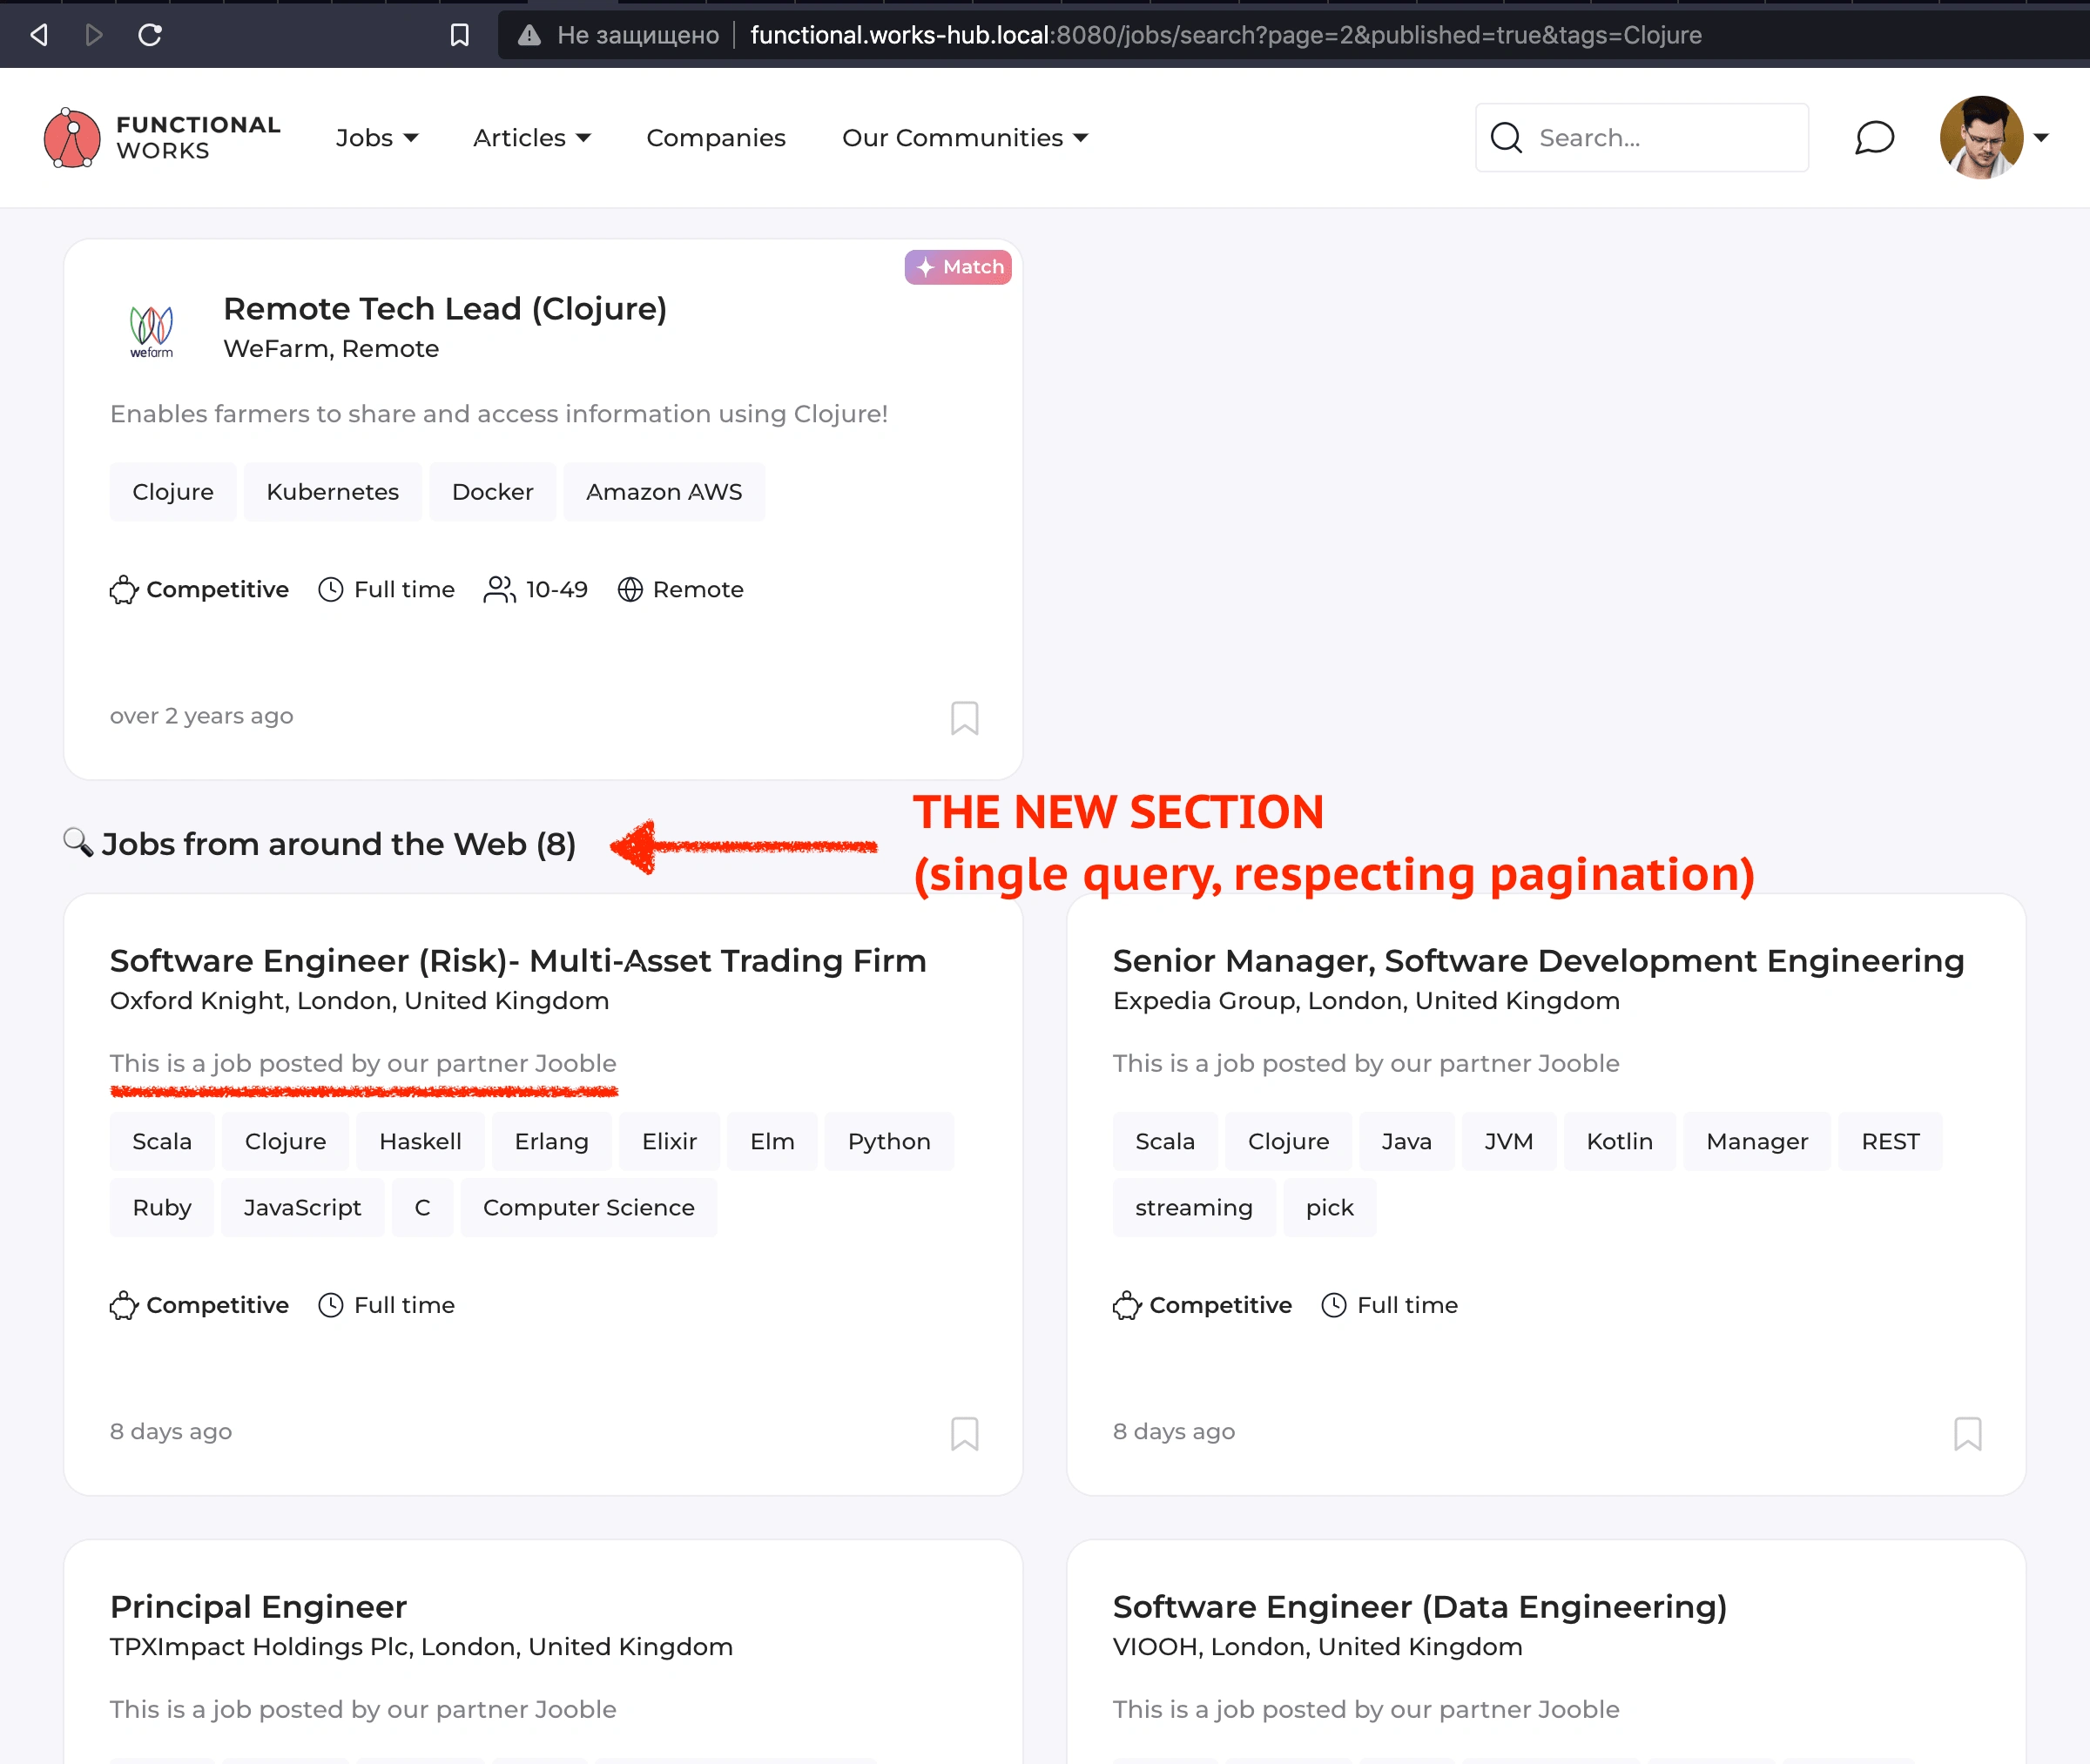Open the Companies menu item
This screenshot has height=1764, width=2090.
716,138
